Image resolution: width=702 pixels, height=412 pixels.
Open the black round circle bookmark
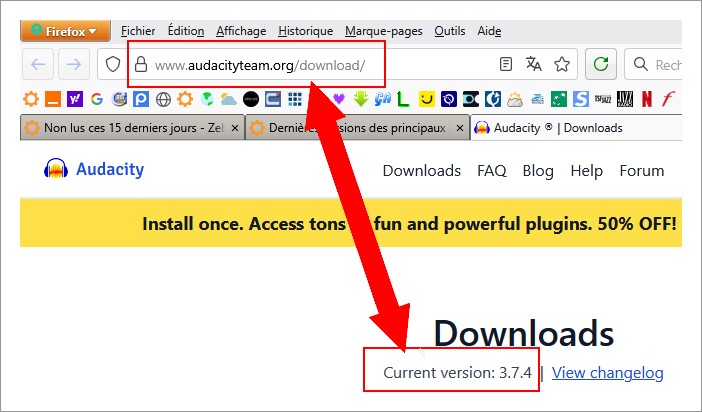(x=251, y=99)
